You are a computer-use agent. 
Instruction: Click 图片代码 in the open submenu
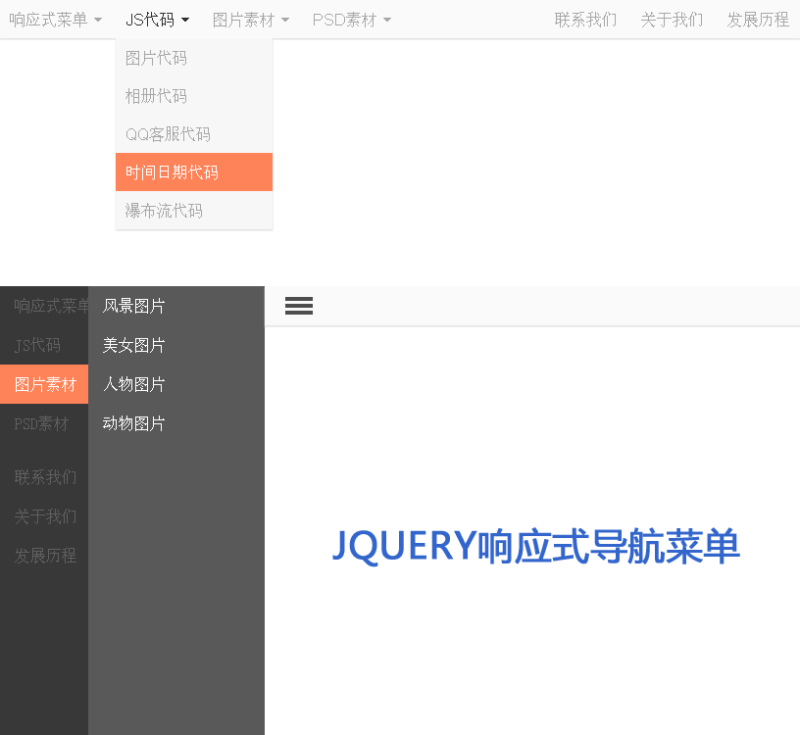(x=155, y=58)
